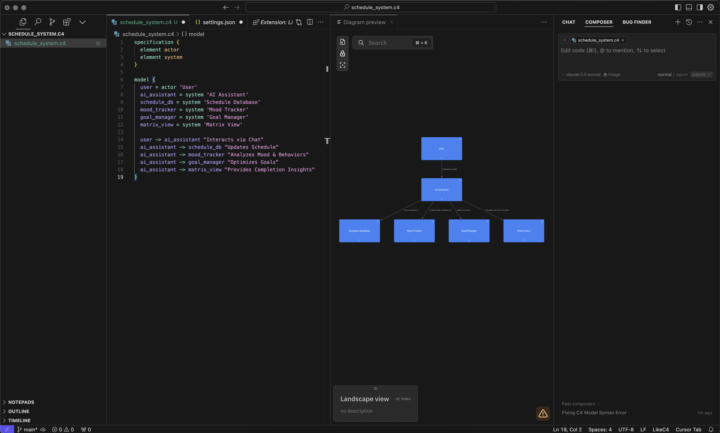Start a new composer with plus icon
The width and height of the screenshot is (720, 433).
pos(677,21)
